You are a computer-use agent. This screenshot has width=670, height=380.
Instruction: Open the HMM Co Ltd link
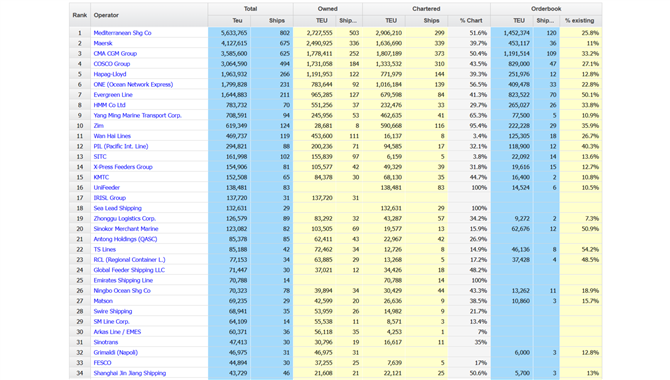[x=109, y=105]
